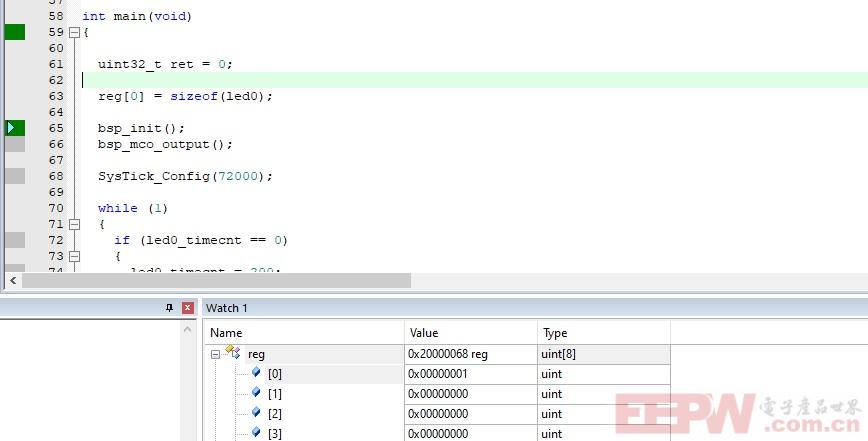Toggle breakpoint in gutter at line 68
The width and height of the screenshot is (868, 441).
[15, 176]
